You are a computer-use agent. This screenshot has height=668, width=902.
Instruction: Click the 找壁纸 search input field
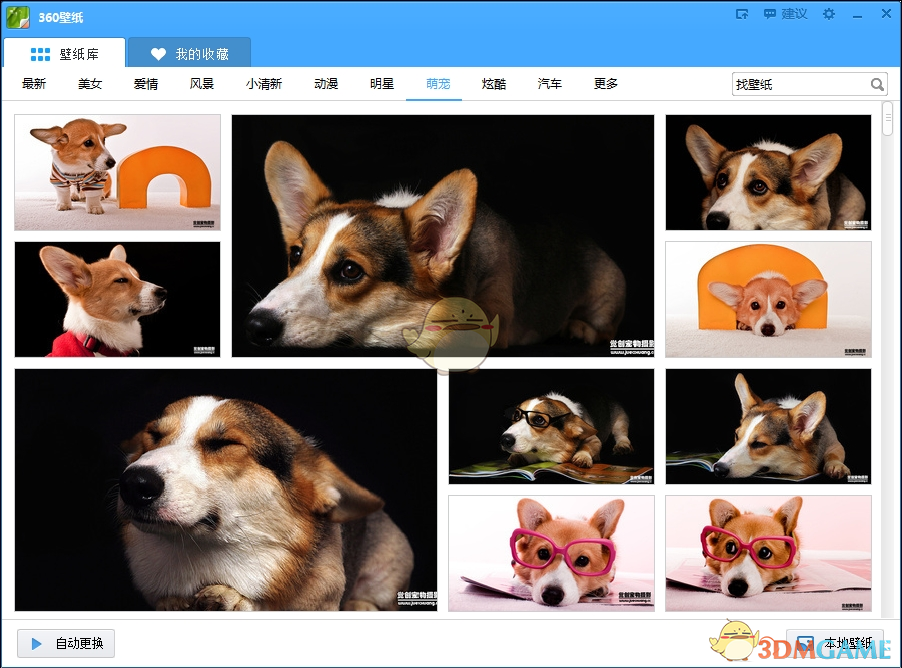[x=799, y=85]
